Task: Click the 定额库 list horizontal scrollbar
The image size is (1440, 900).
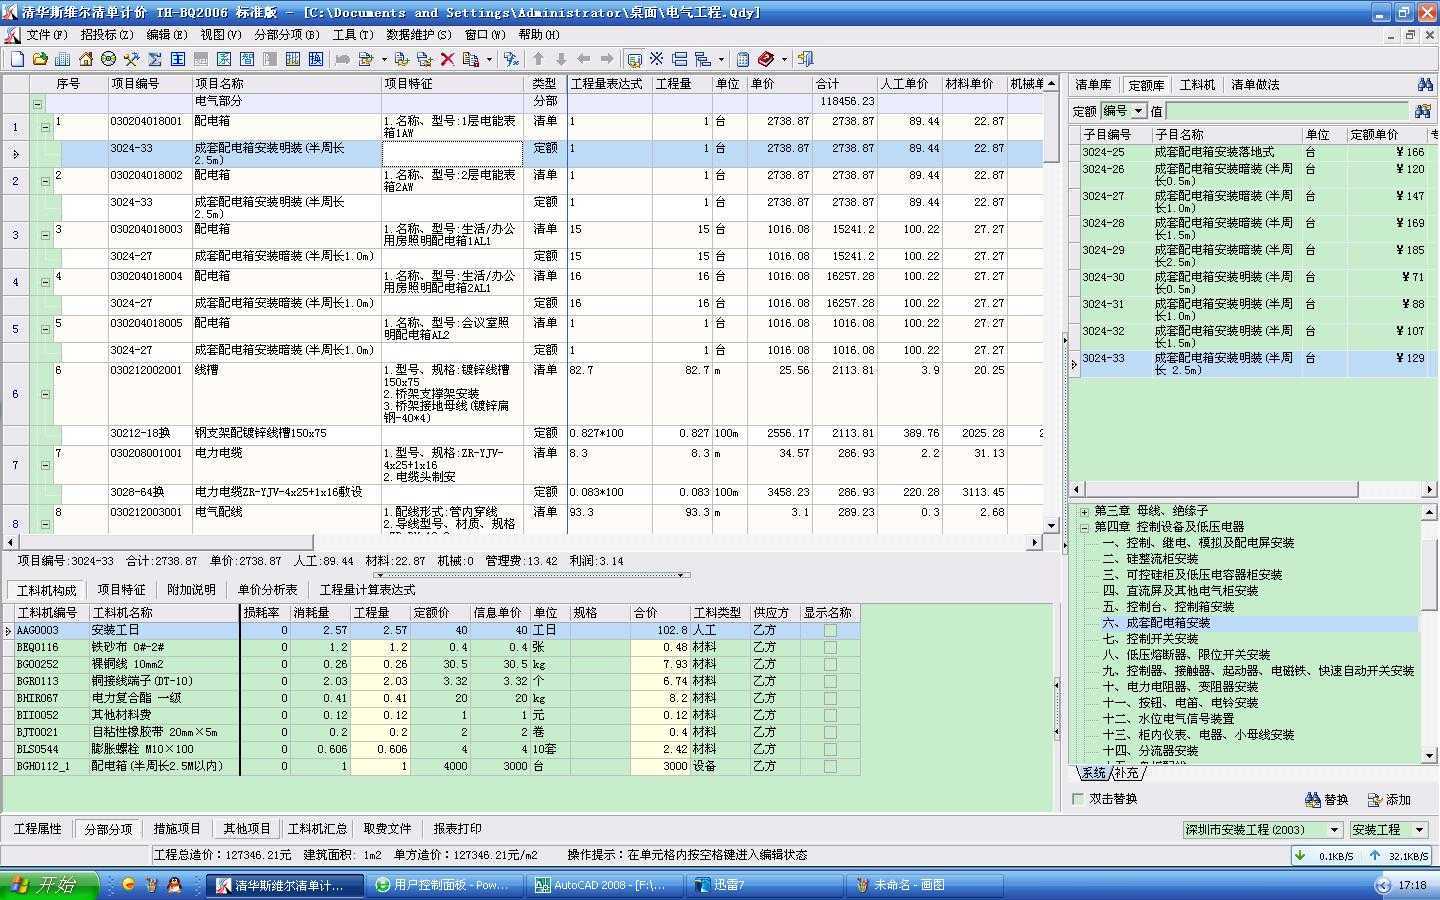Action: pyautogui.click(x=1254, y=490)
